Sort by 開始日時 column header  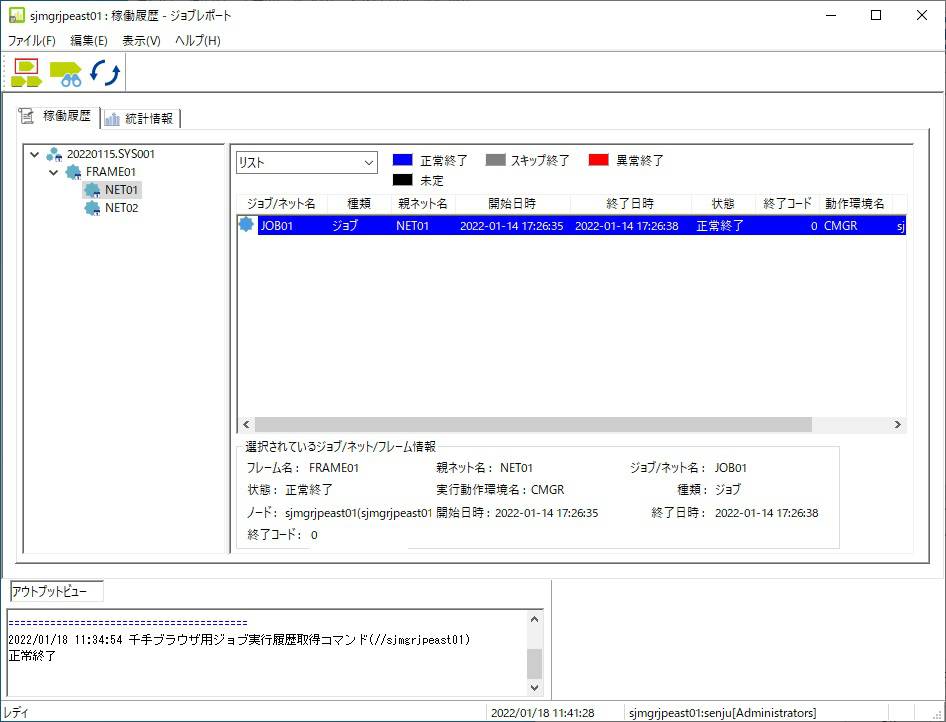pyautogui.click(x=513, y=204)
